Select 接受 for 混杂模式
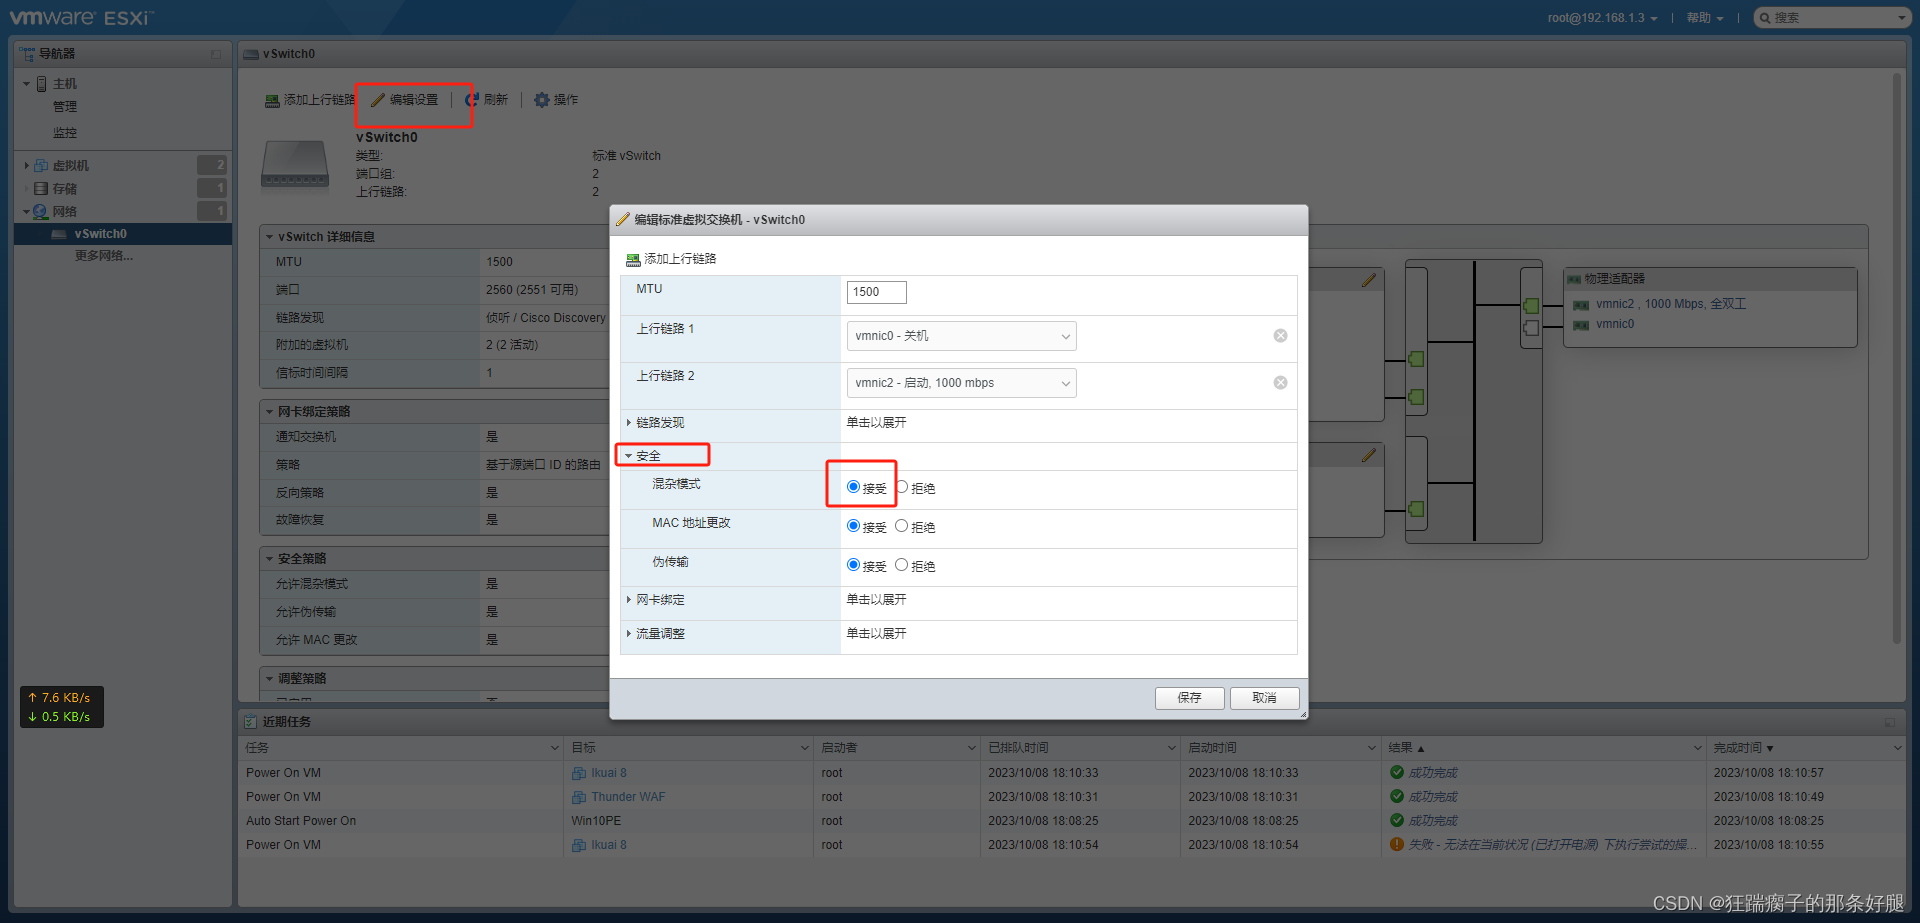This screenshot has height=923, width=1920. tap(853, 487)
